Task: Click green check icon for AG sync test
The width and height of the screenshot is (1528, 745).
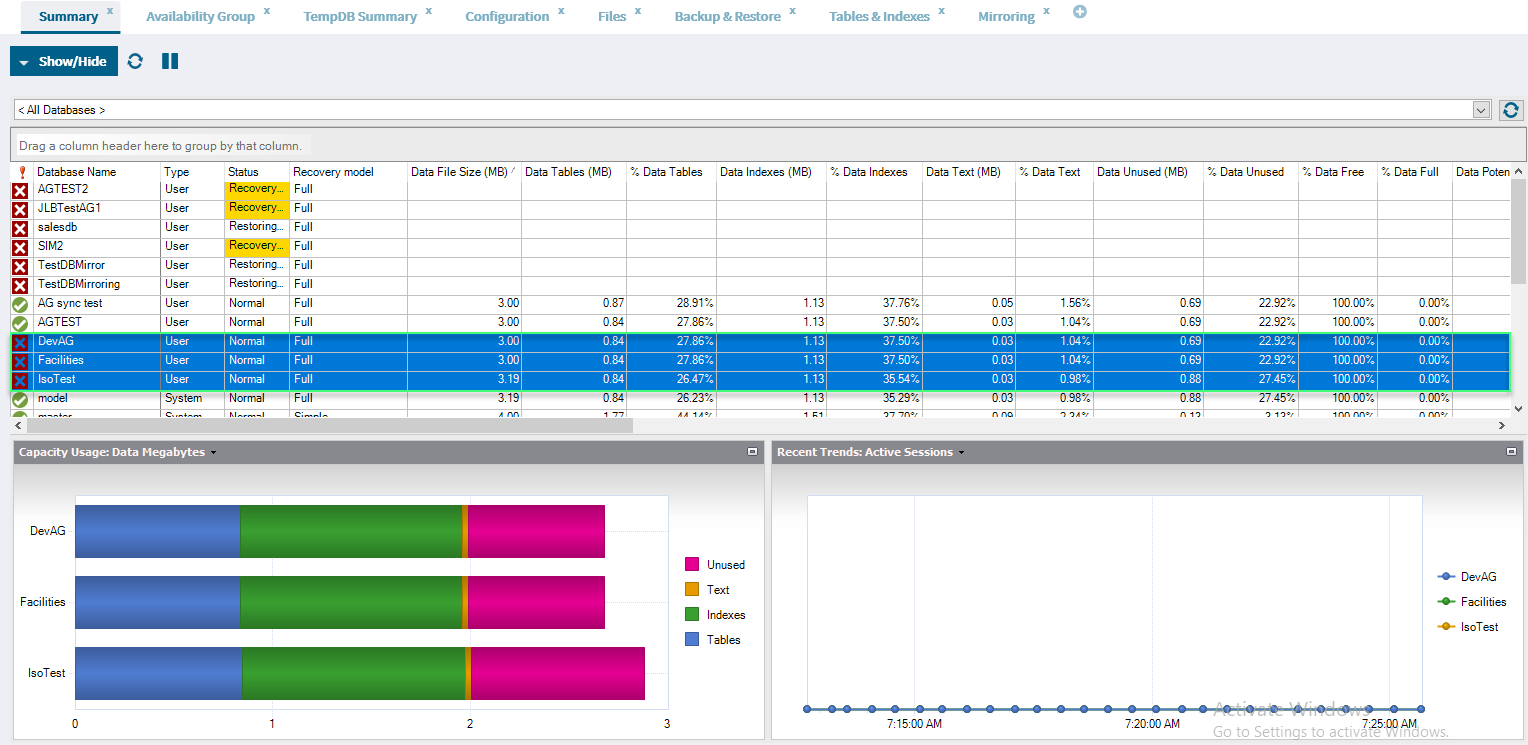Action: point(19,304)
